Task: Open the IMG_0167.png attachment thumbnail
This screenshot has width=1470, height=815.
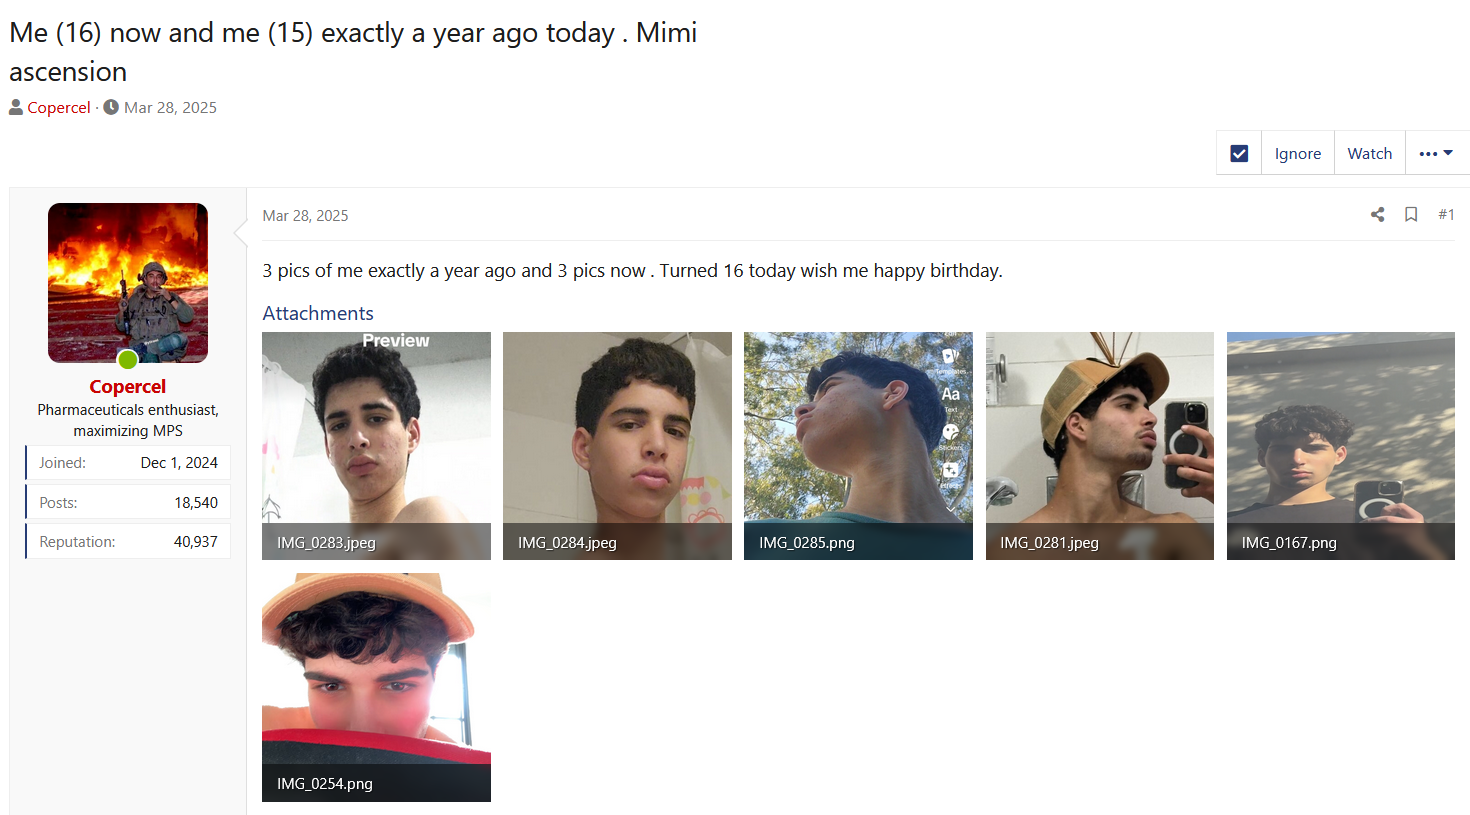Action: 1340,445
